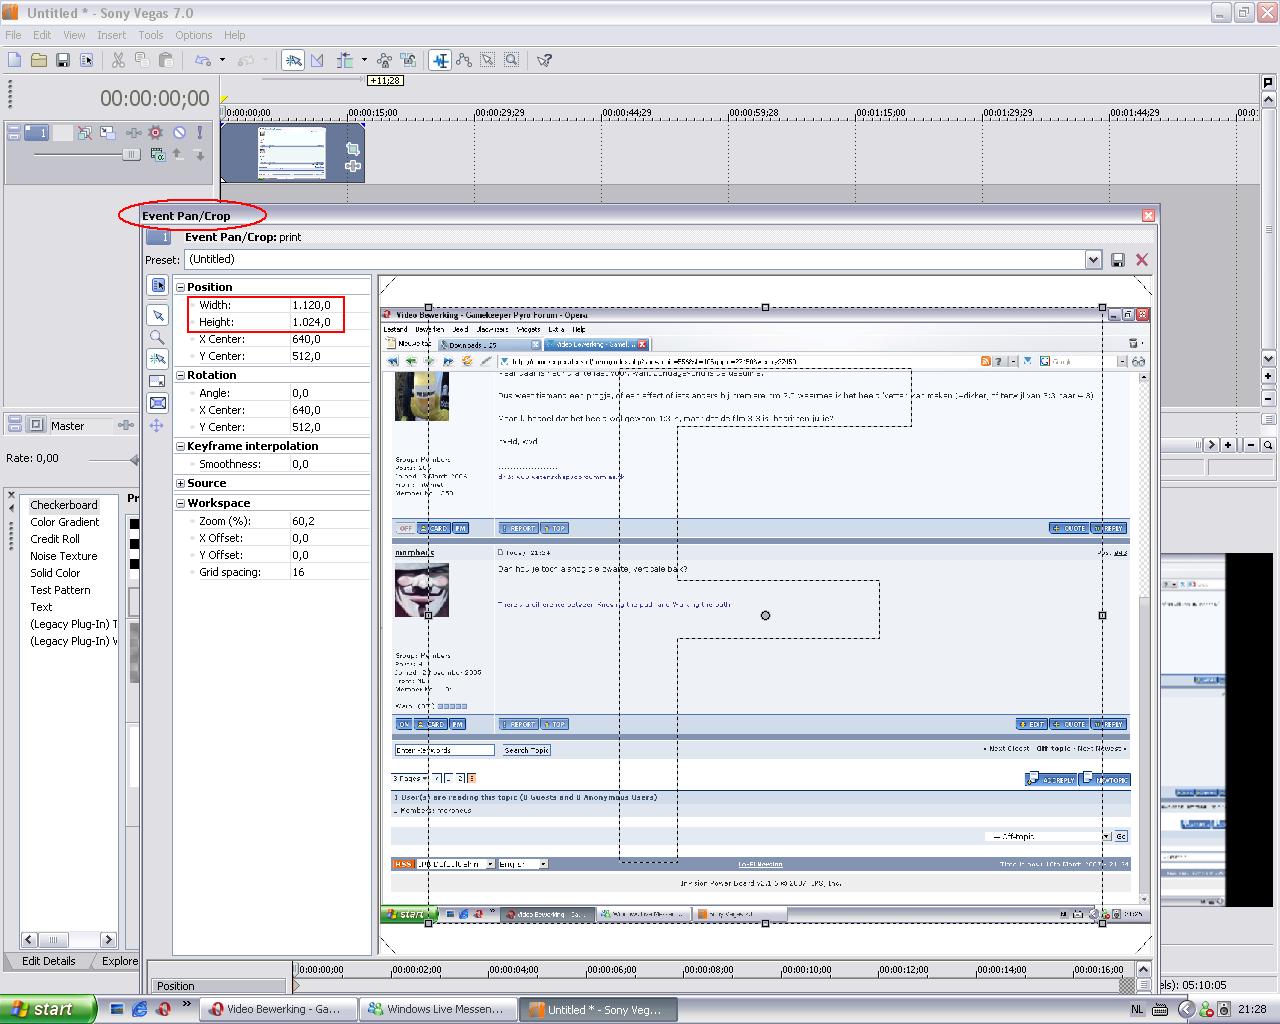This screenshot has height=1024, width=1280.
Task: Solo video track 1
Action: tap(200, 132)
